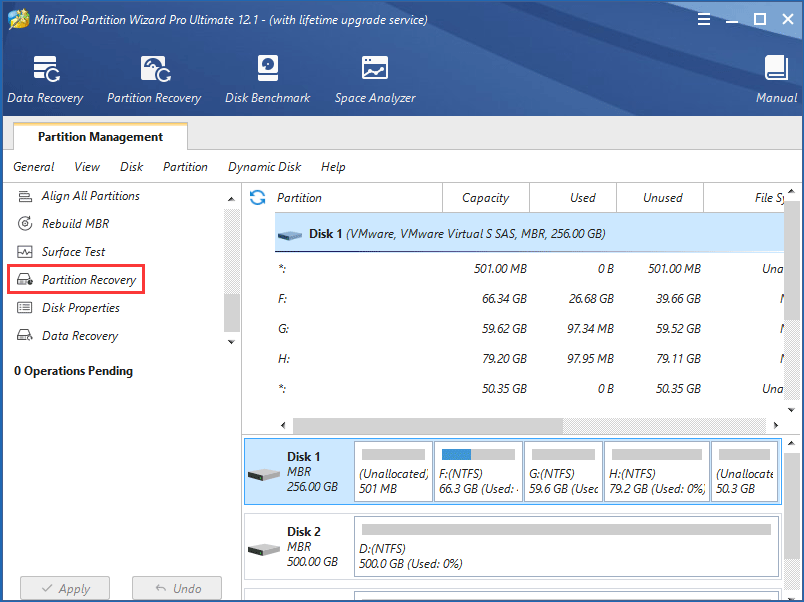Screen dimensions: 804x602
Task: Click the Undo button
Action: pyautogui.click(x=177, y=588)
